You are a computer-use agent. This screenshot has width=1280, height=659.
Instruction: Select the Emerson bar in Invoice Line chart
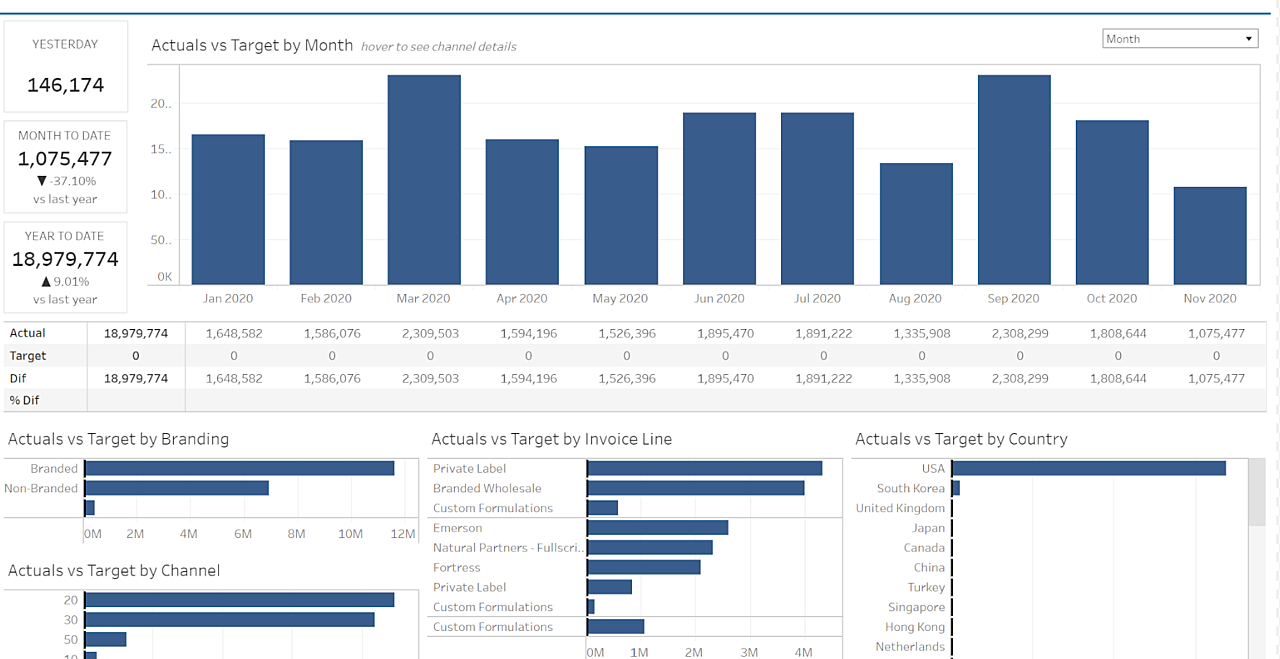coord(657,528)
